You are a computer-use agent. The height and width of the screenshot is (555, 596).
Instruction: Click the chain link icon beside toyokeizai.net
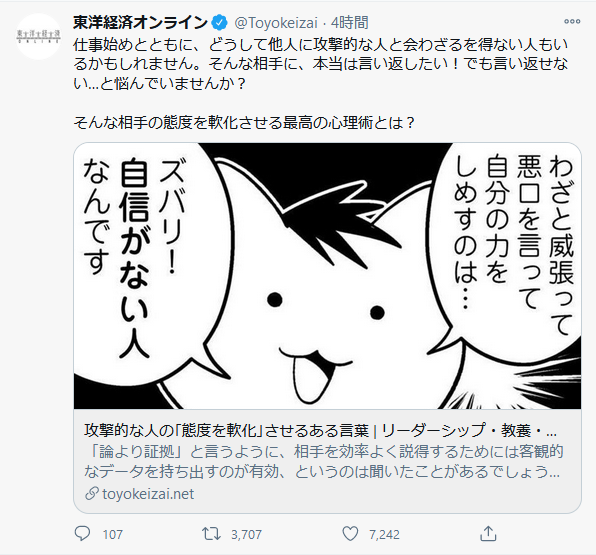(x=92, y=494)
